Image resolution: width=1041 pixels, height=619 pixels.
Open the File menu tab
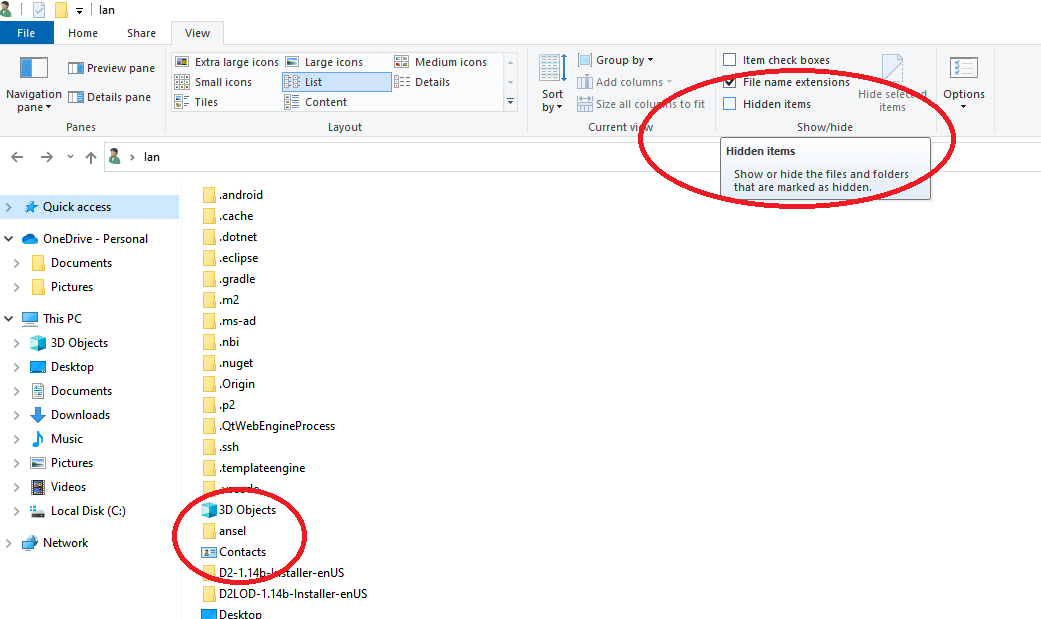26,33
